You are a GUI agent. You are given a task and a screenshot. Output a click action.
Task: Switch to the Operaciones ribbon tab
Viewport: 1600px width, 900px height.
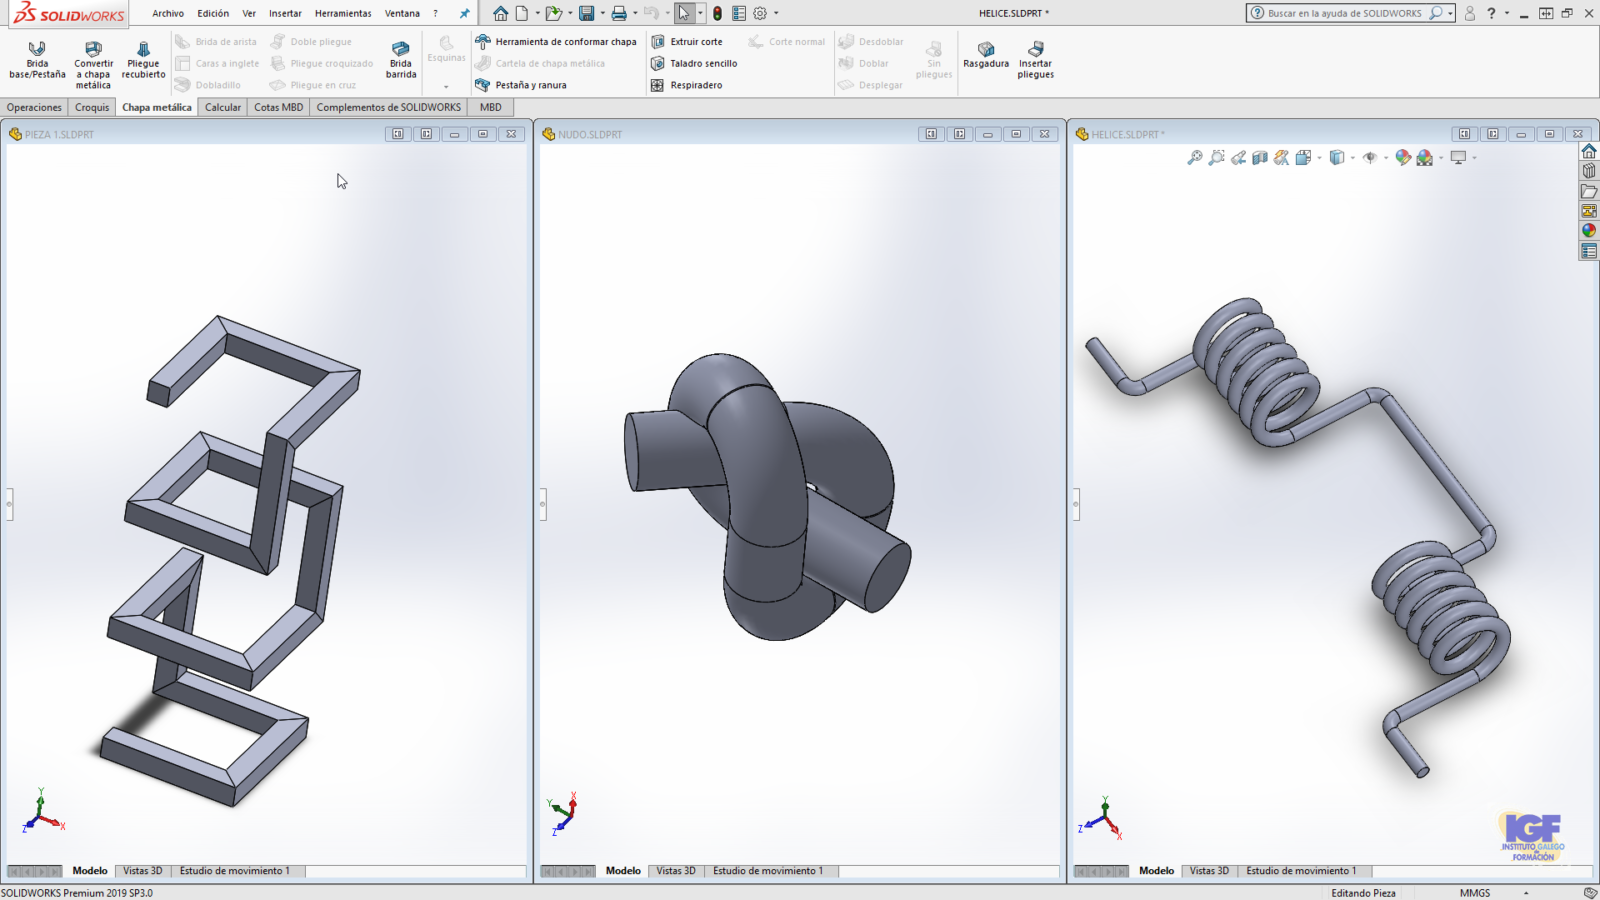pyautogui.click(x=33, y=107)
